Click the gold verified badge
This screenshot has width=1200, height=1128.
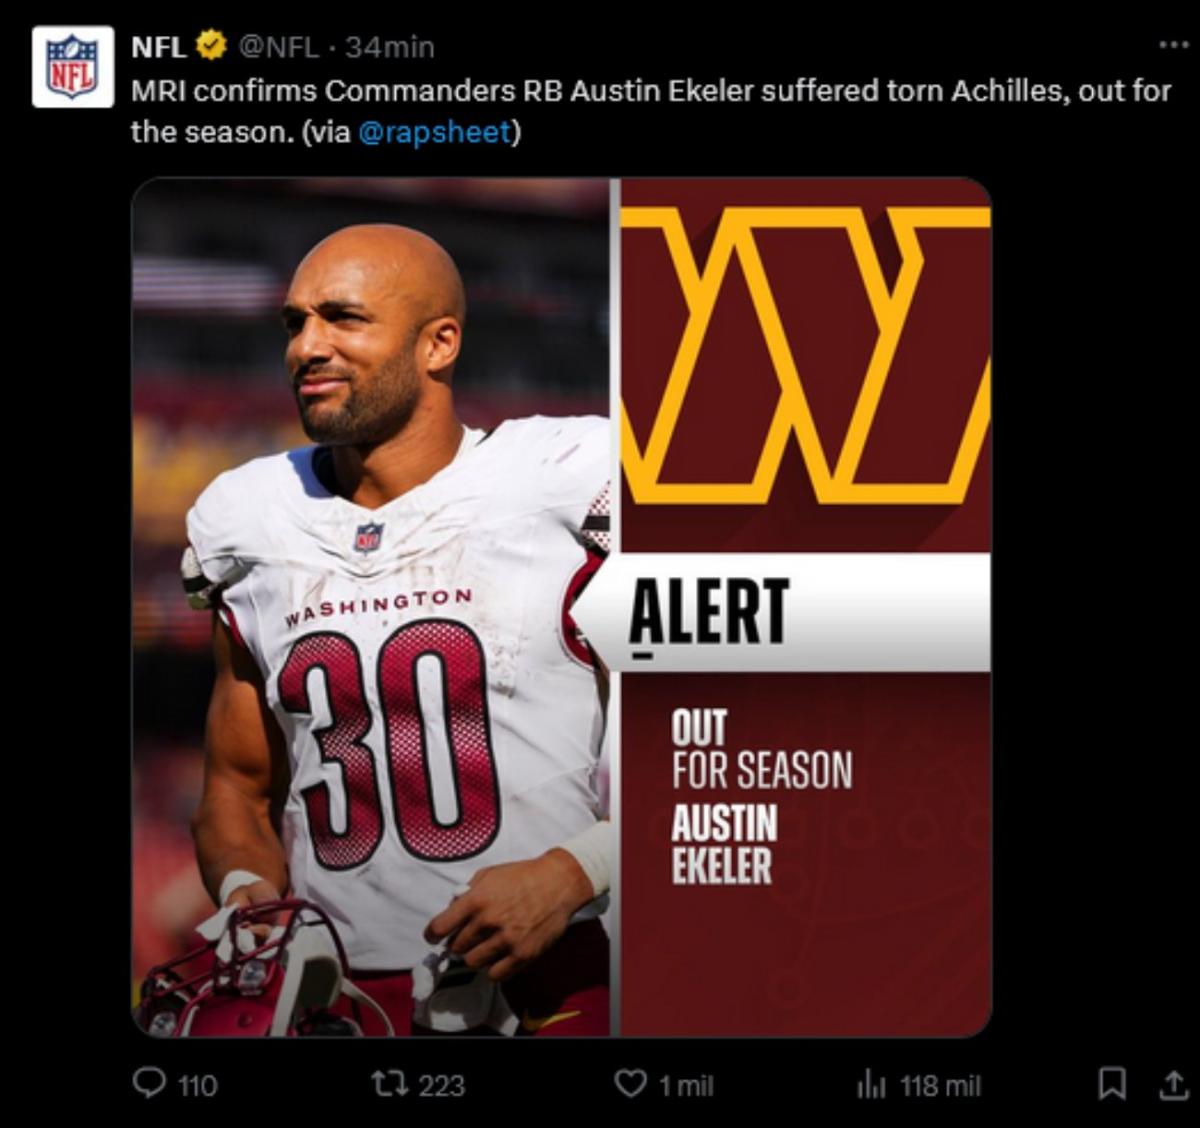coord(211,46)
